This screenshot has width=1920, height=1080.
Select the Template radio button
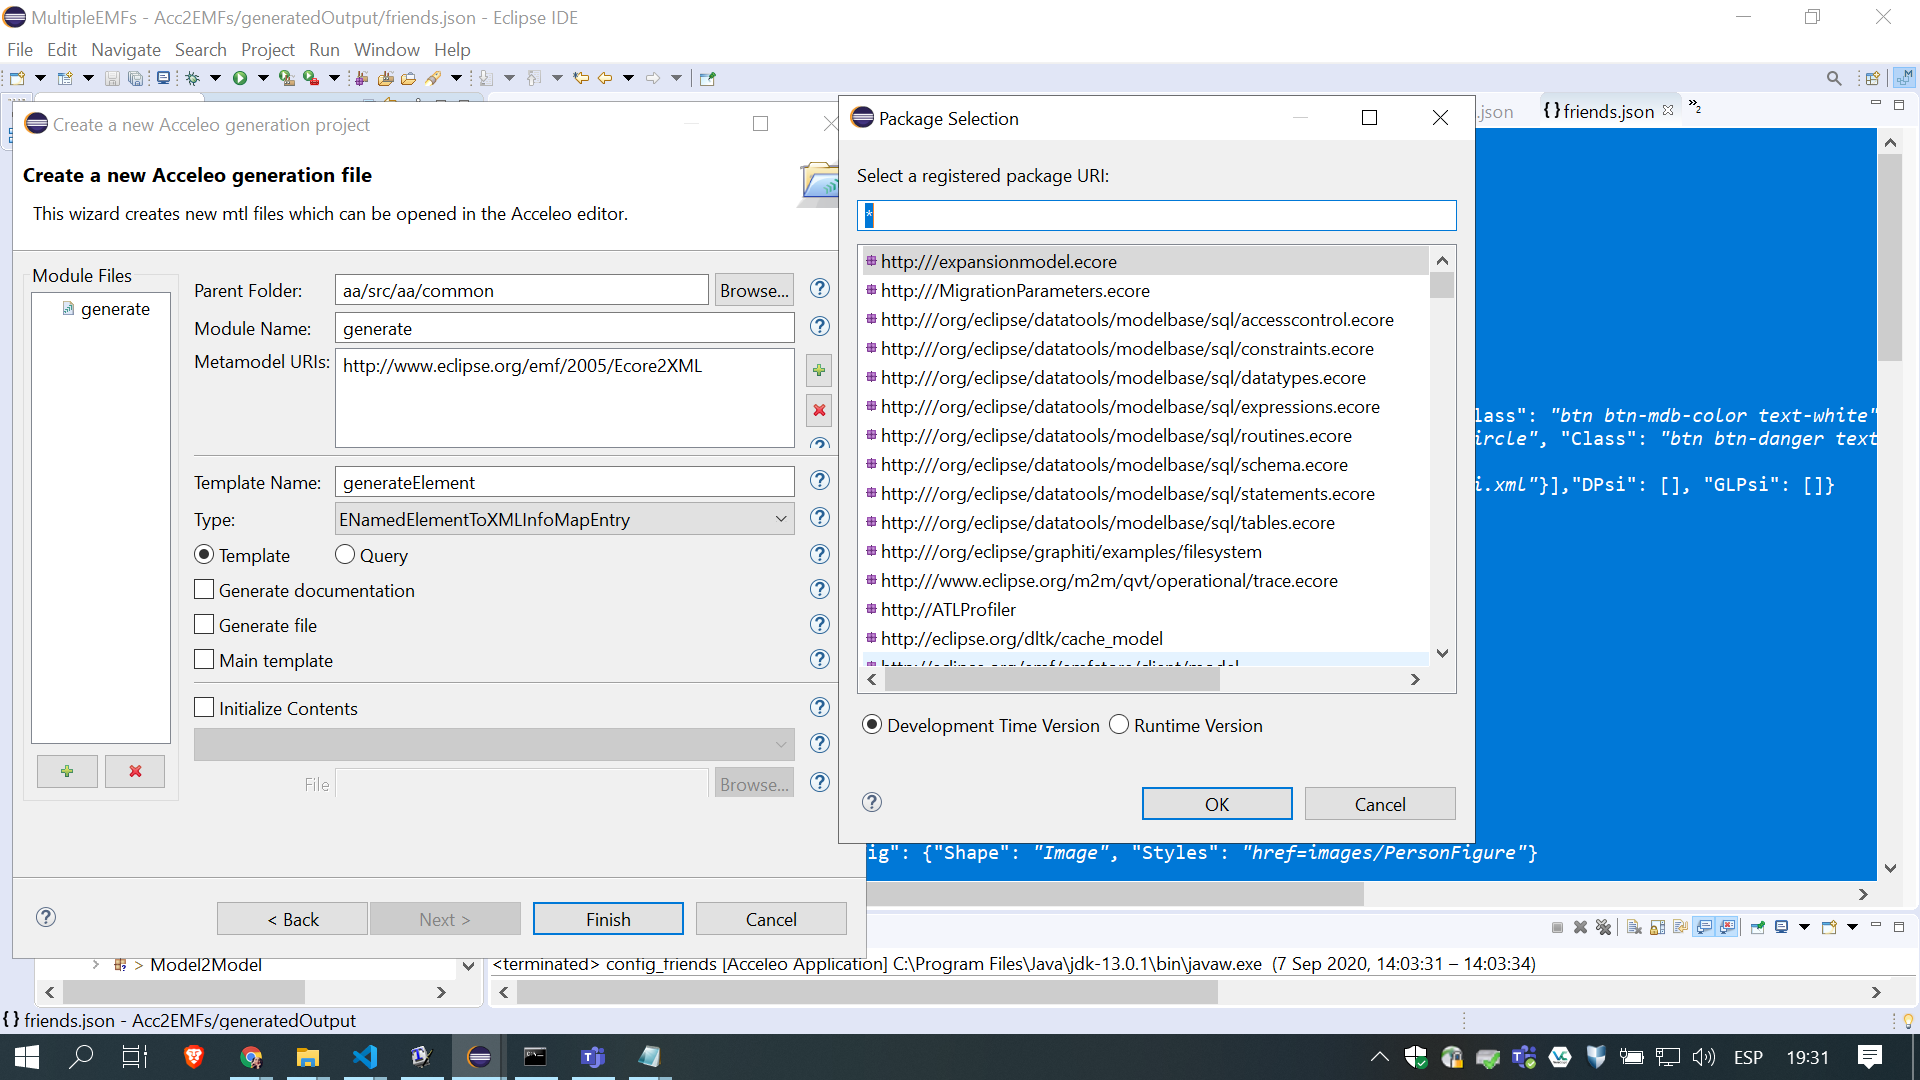point(204,554)
